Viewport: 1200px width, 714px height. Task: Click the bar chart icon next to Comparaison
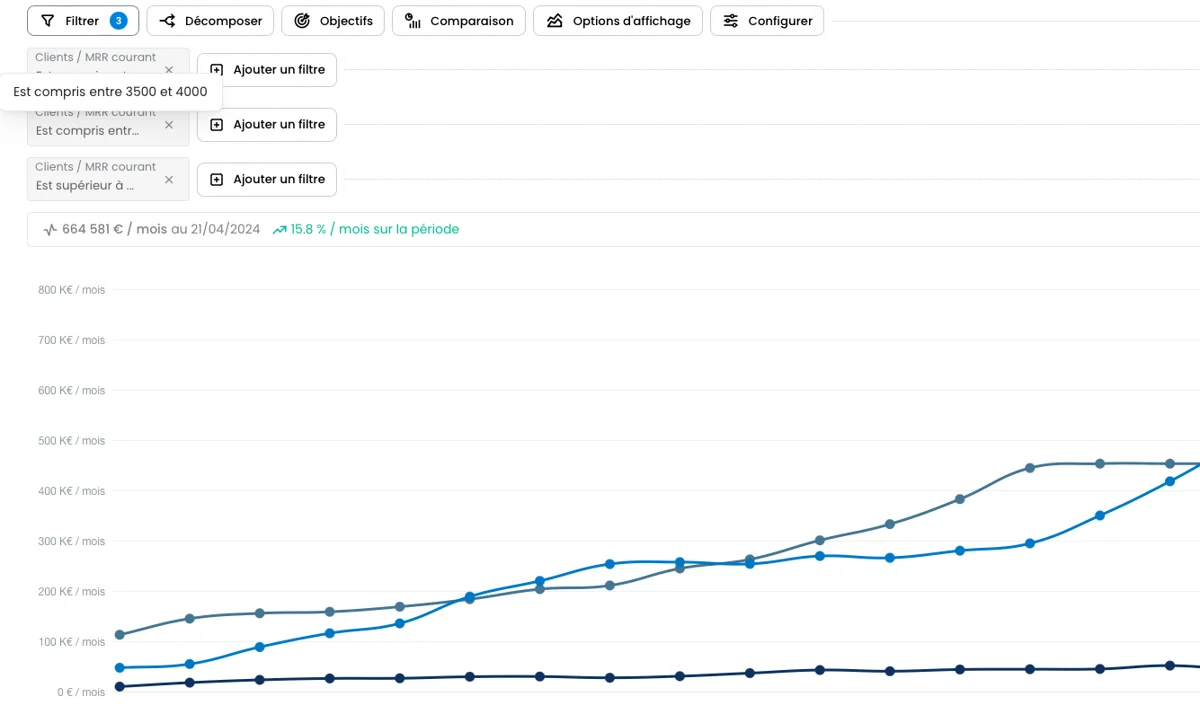413,21
